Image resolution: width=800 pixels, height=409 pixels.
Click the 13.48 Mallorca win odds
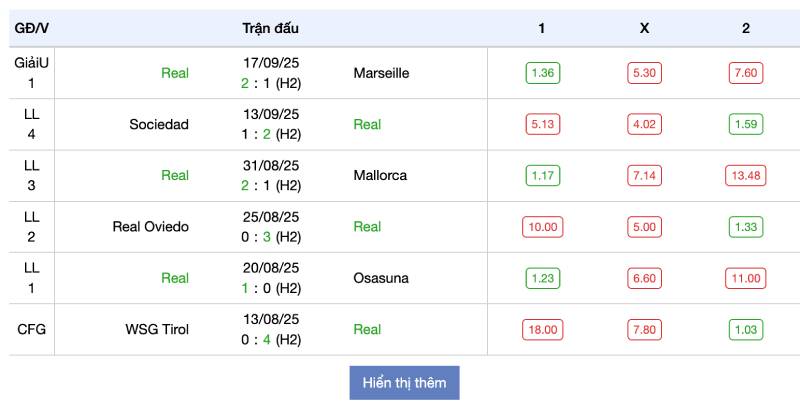pos(746,176)
